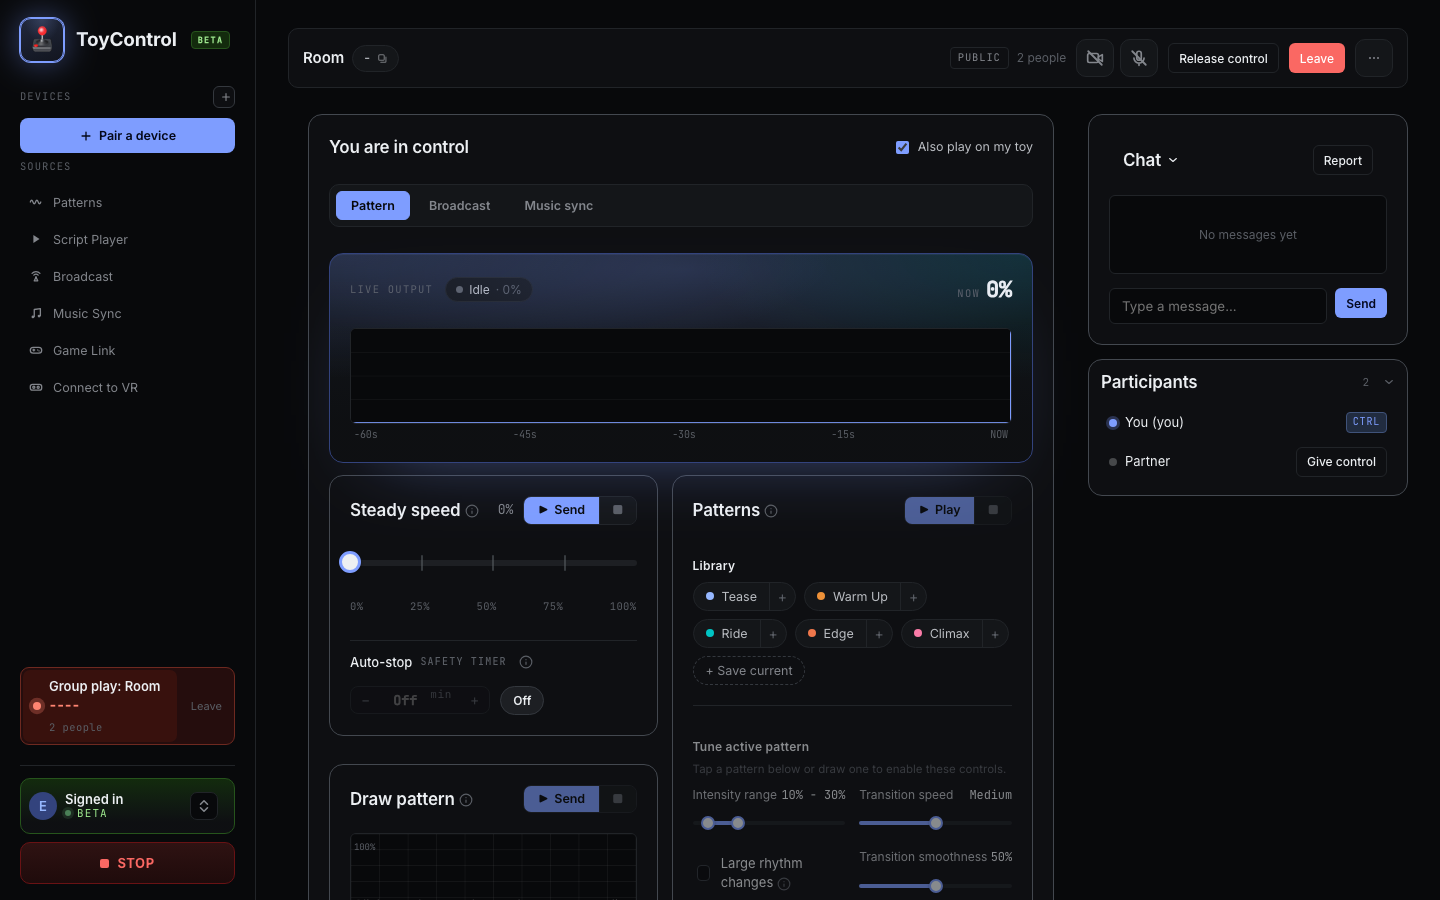Toggle the camera-off icon in the room bar
Screen dimensions: 1440x900
pyautogui.click(x=1095, y=58)
